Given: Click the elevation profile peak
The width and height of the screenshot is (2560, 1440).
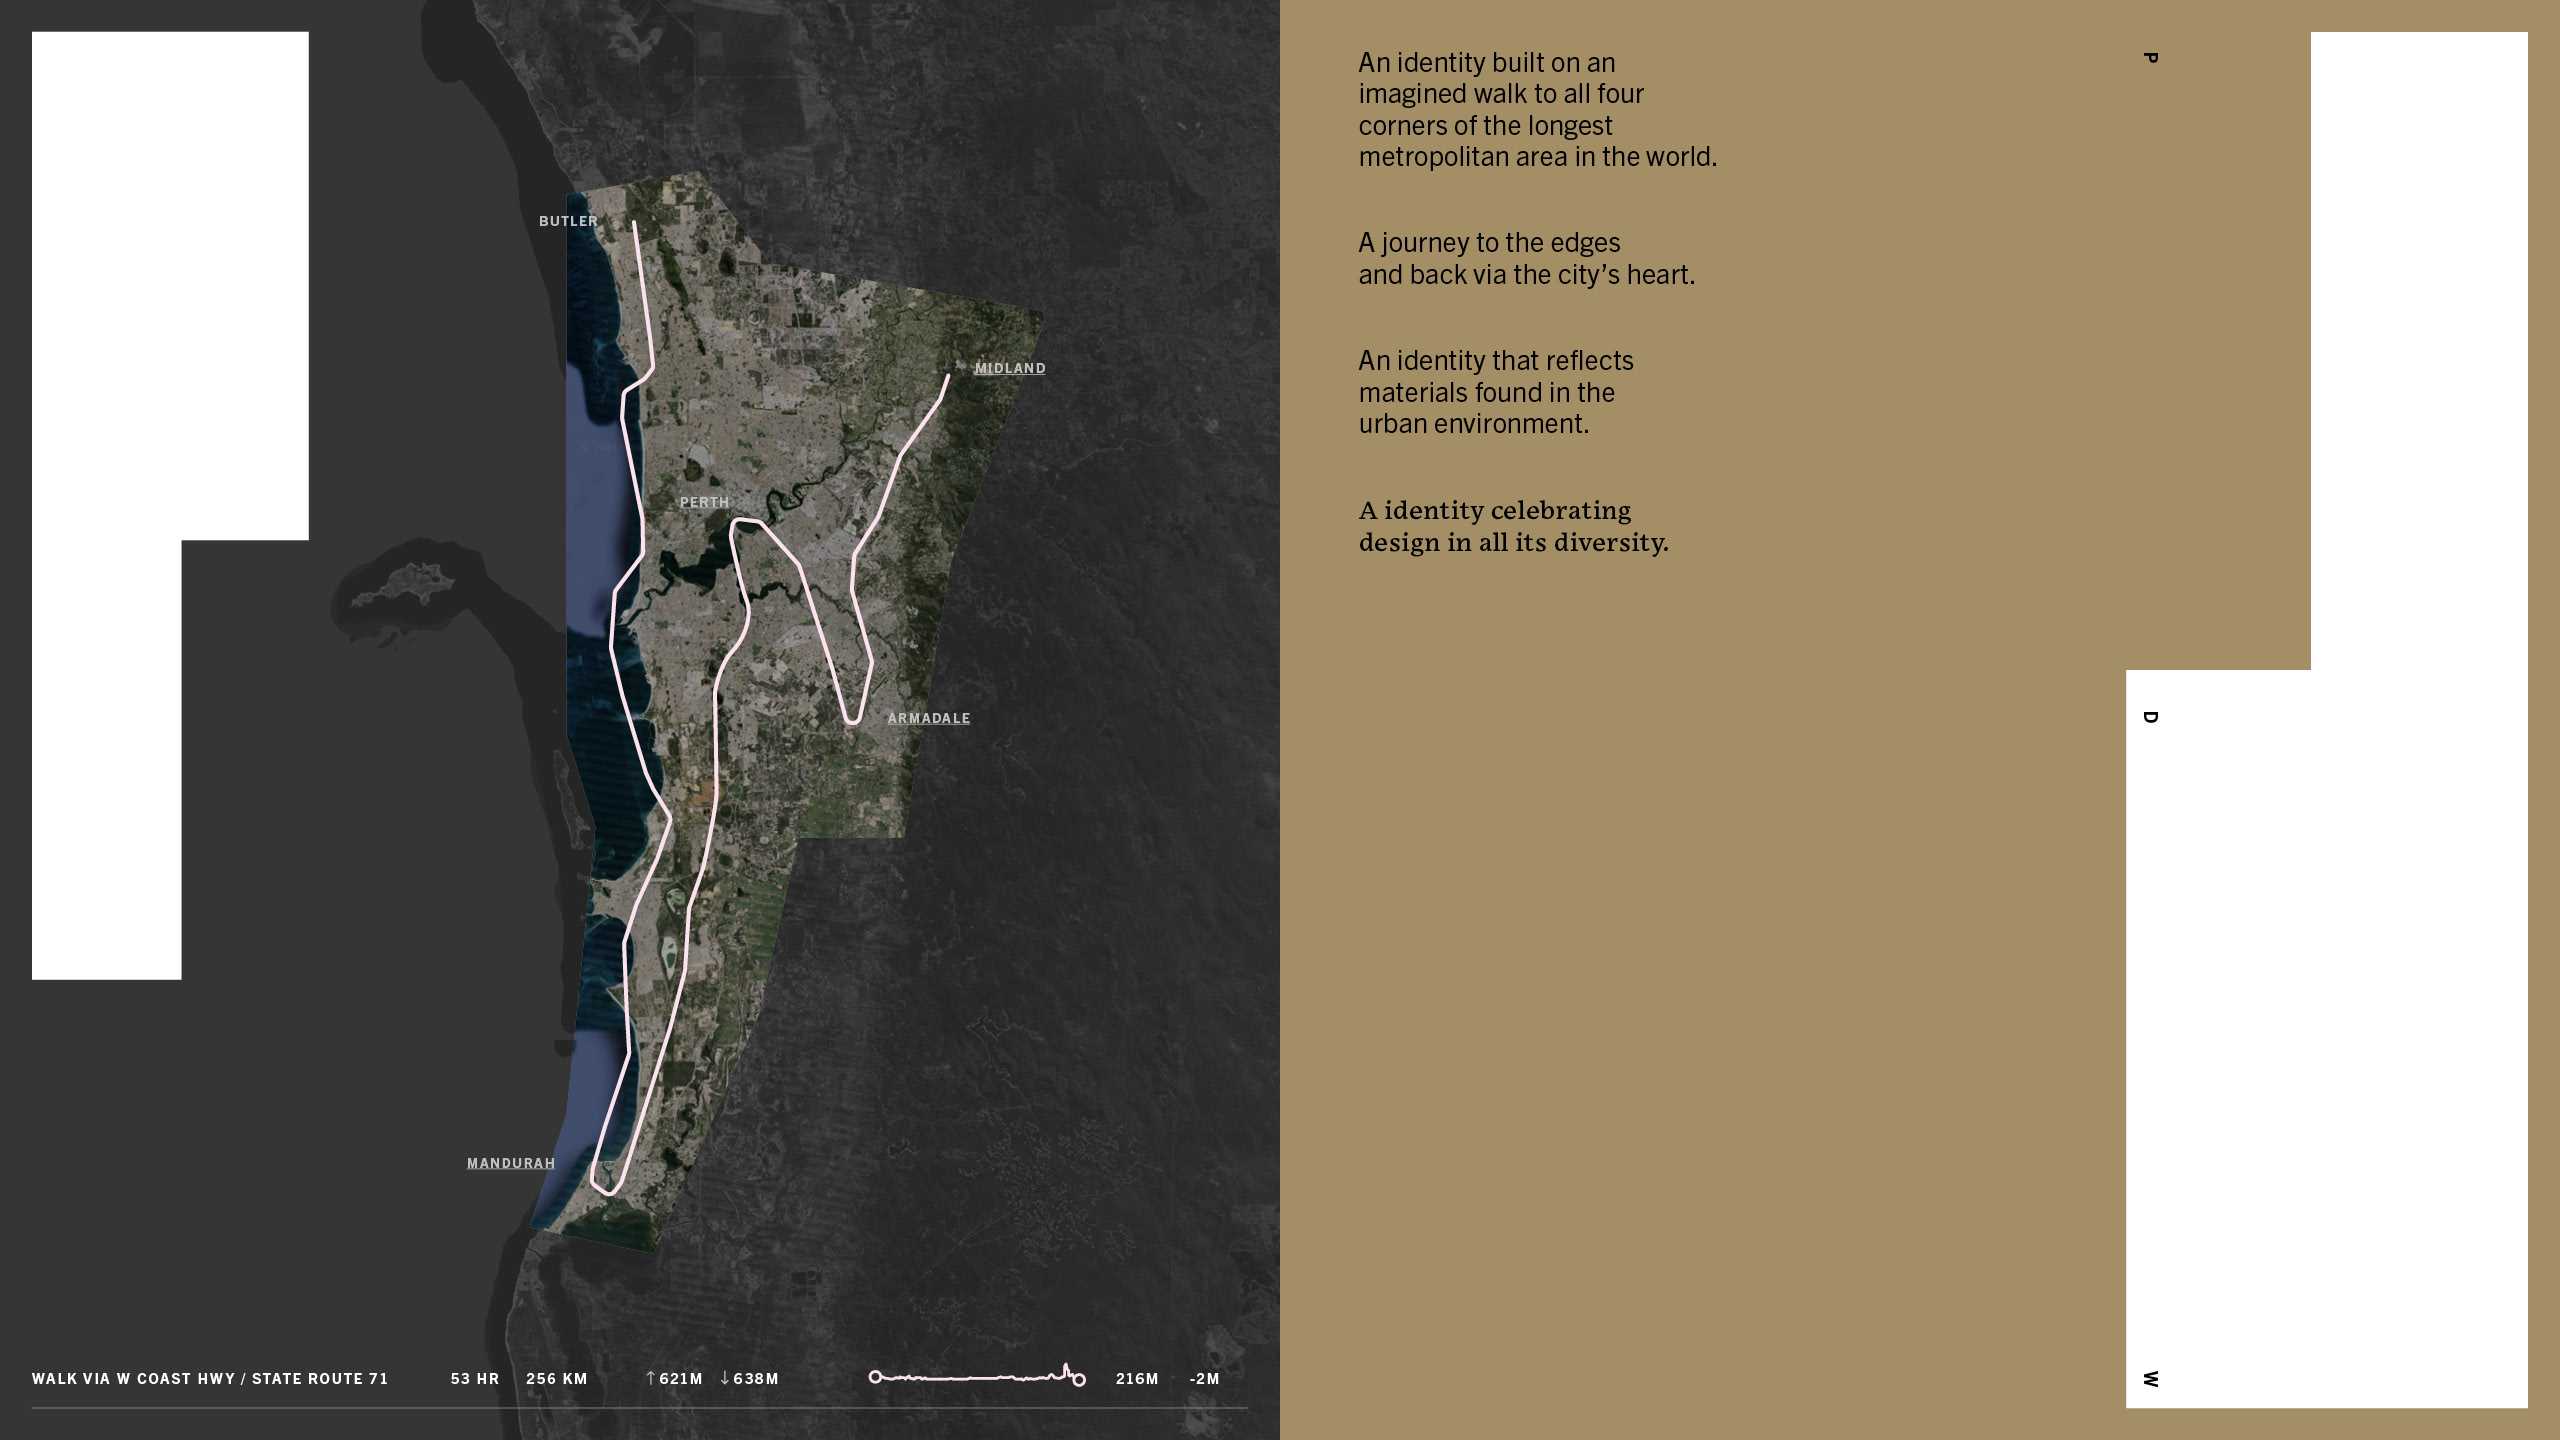Looking at the screenshot, I should tap(1066, 1366).
